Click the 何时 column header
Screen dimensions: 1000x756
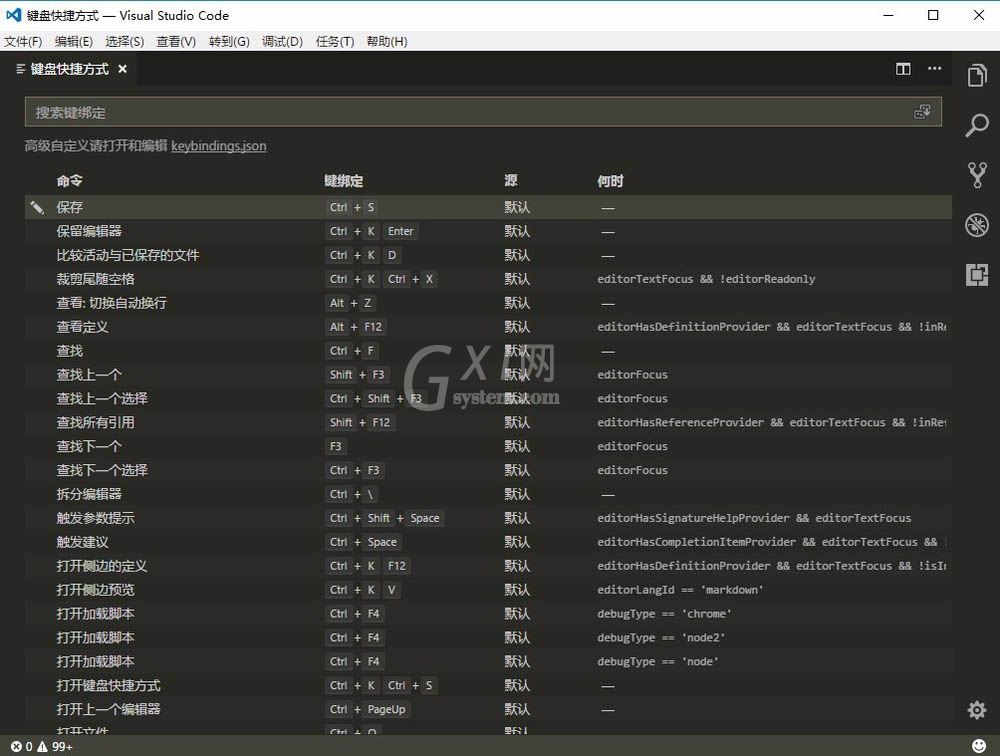(x=610, y=181)
